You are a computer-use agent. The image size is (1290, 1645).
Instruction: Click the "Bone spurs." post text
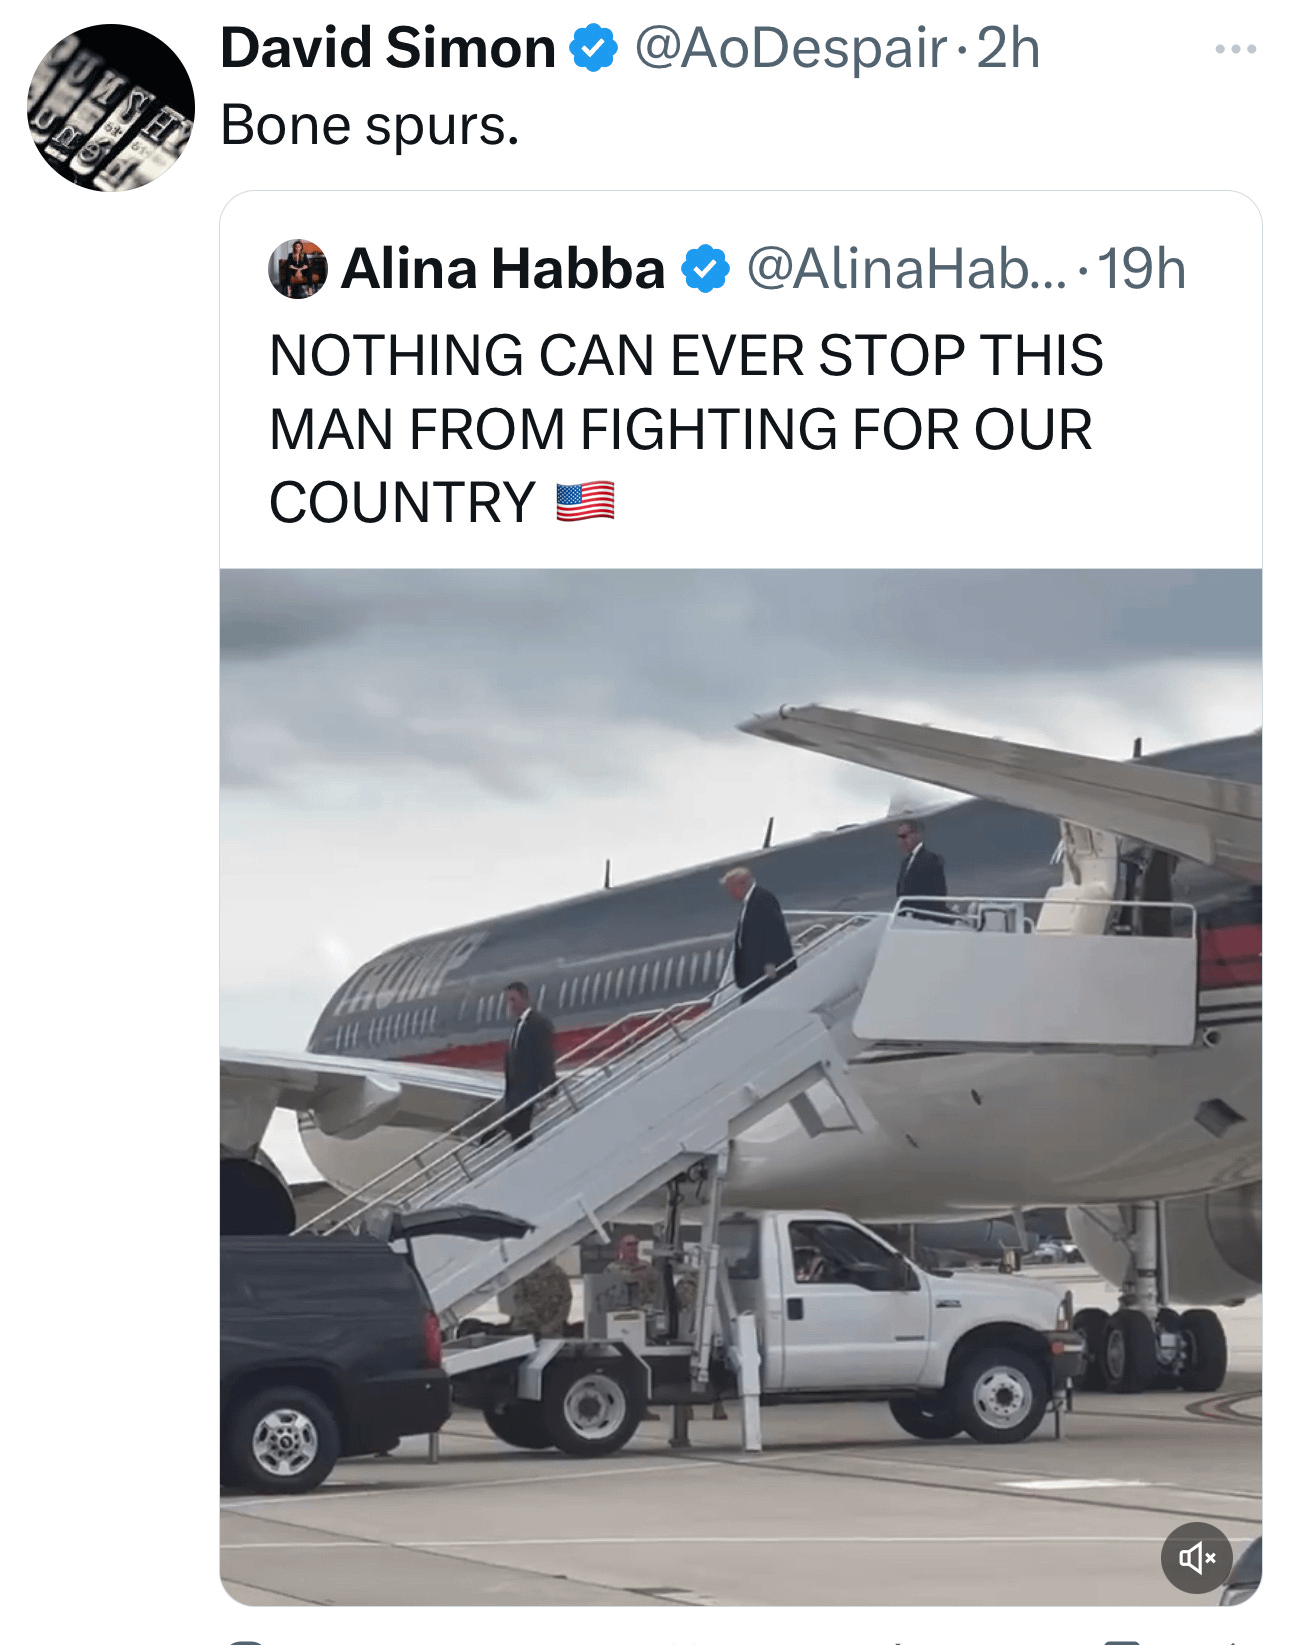click(x=370, y=126)
